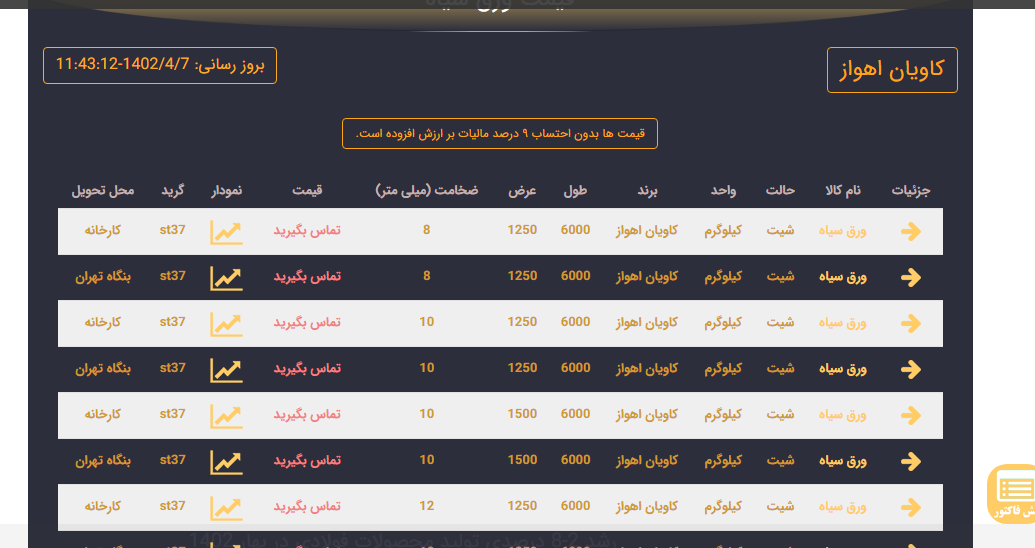This screenshot has height=548, width=1035.
Task: Open price chart for 8mm sheet at بنگاه تهران
Action: point(226,278)
